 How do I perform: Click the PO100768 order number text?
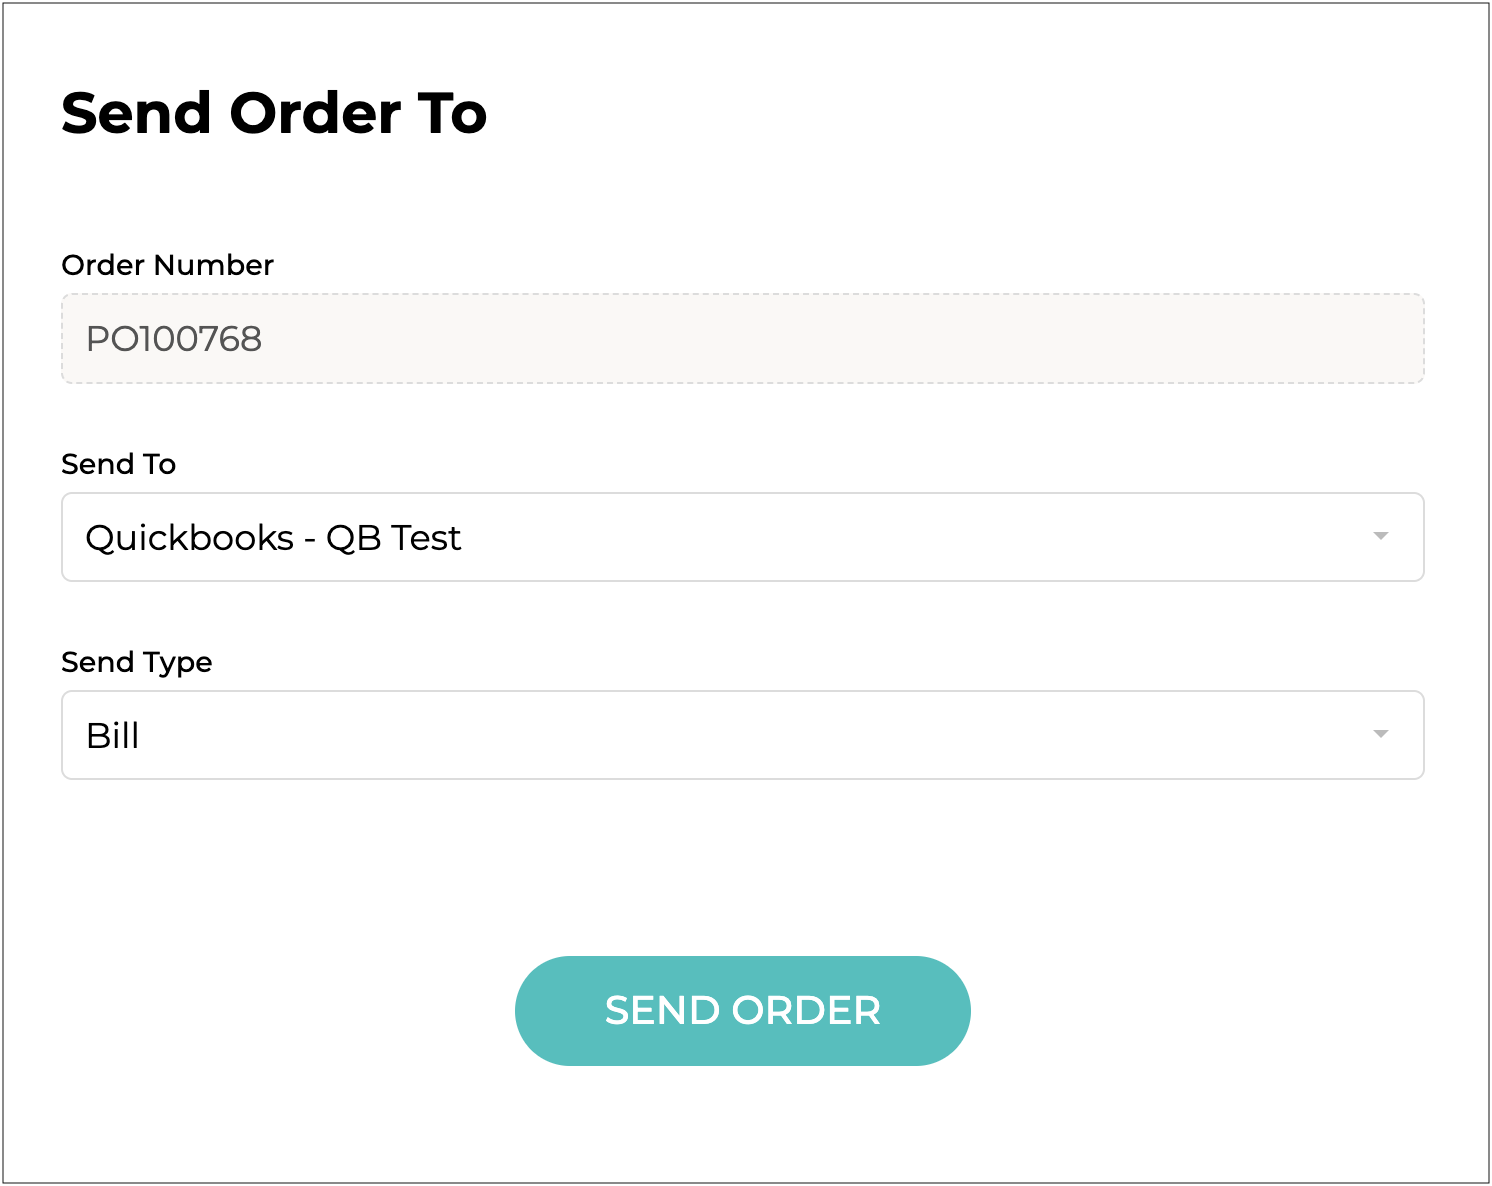click(x=174, y=339)
